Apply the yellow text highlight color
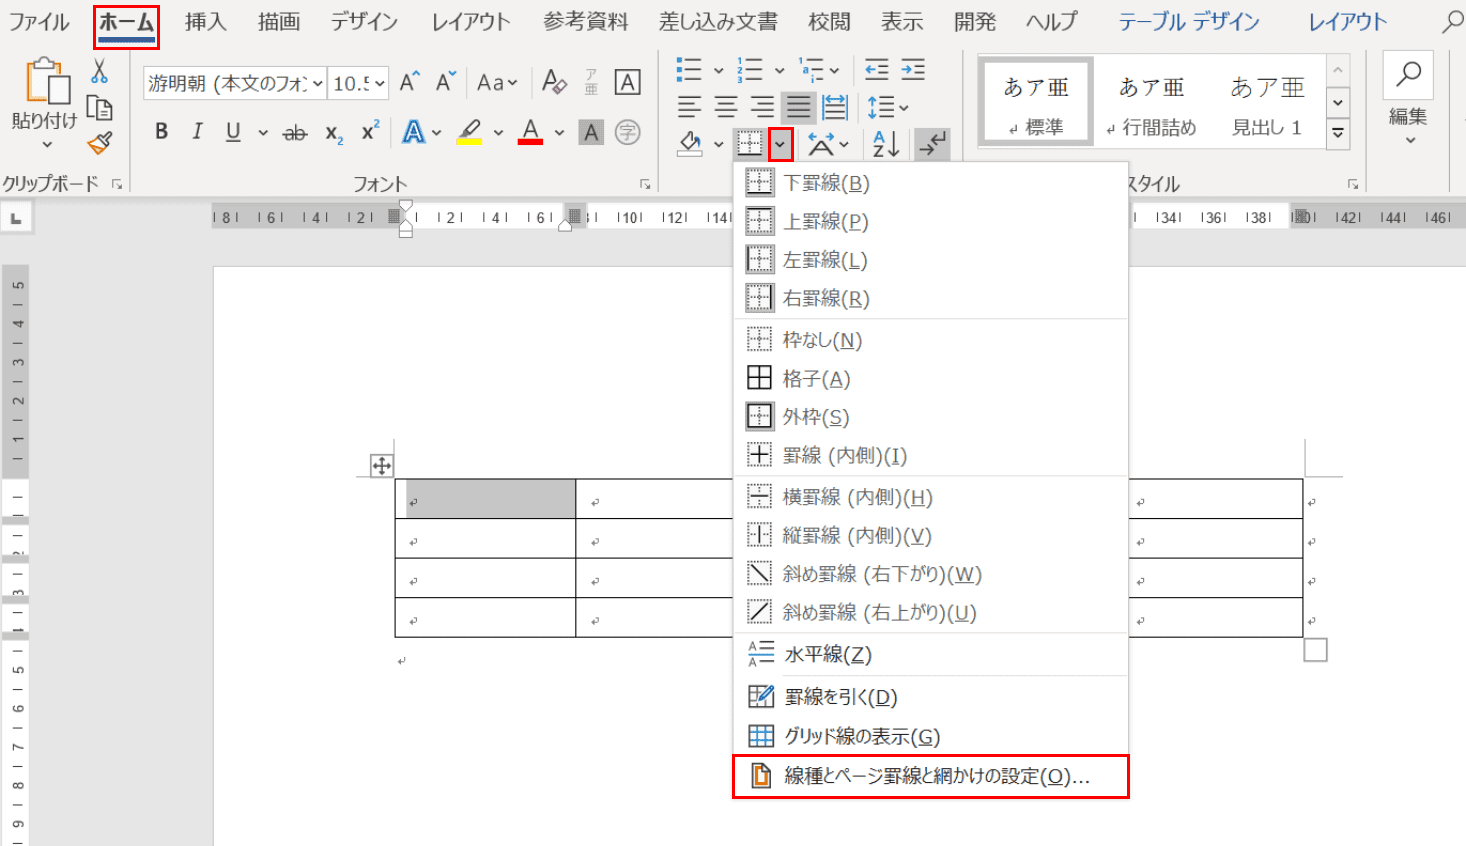 point(469,132)
